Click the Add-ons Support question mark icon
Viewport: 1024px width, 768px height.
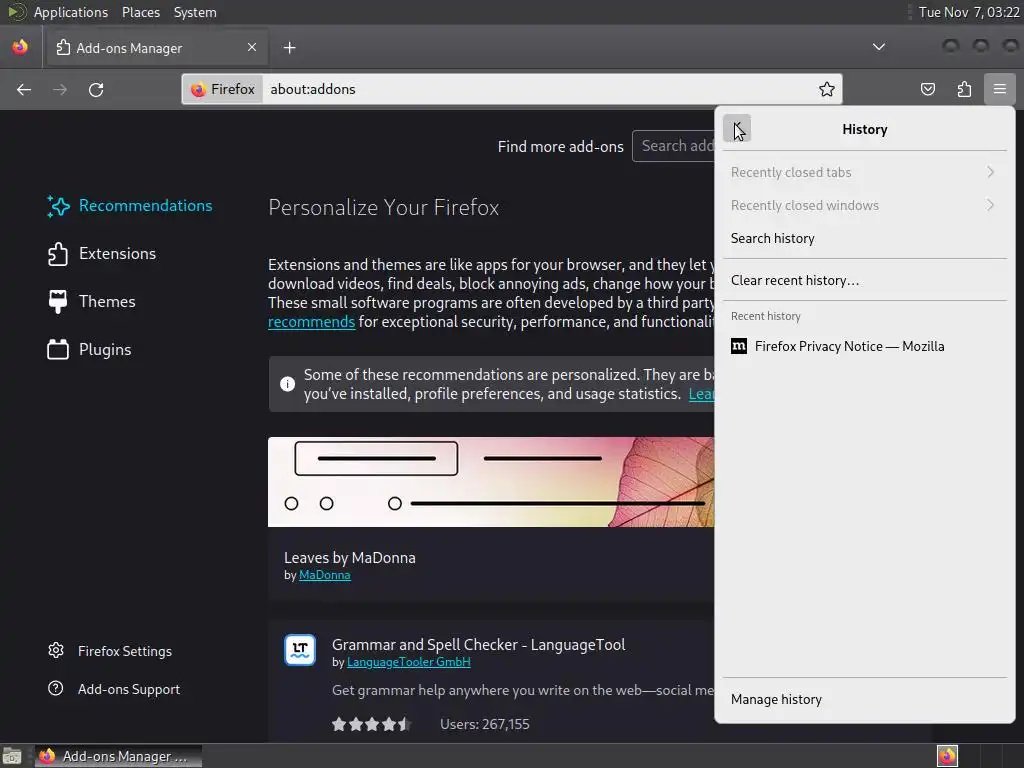pyautogui.click(x=56, y=688)
